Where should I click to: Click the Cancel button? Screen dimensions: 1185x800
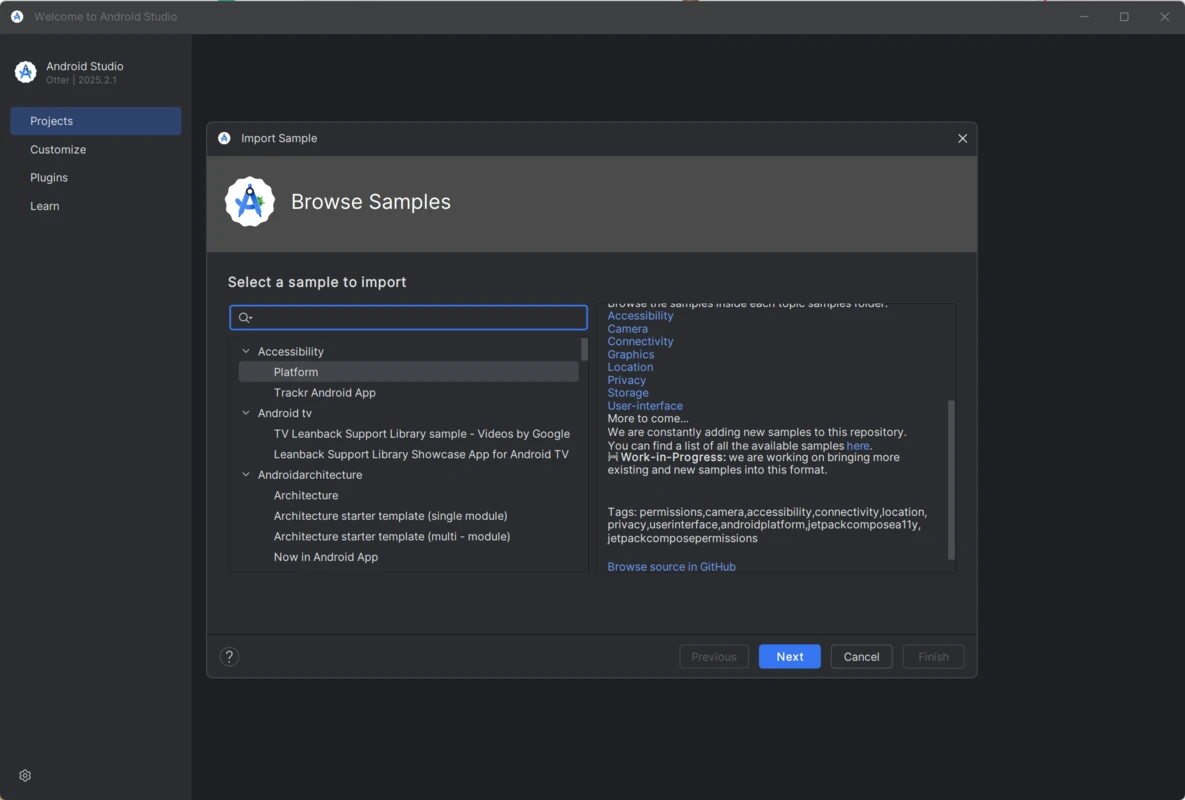click(862, 656)
